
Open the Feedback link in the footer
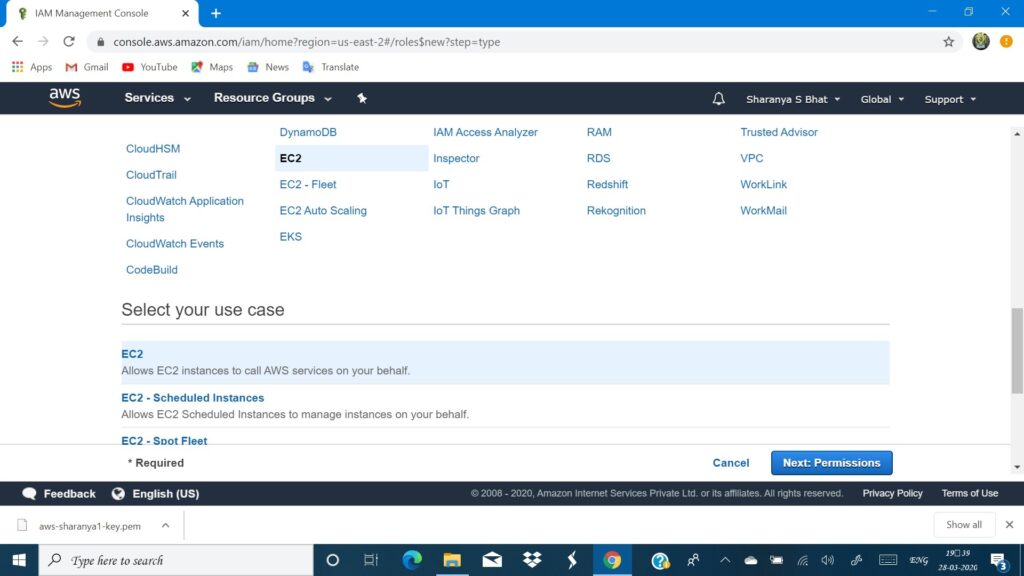click(x=59, y=494)
